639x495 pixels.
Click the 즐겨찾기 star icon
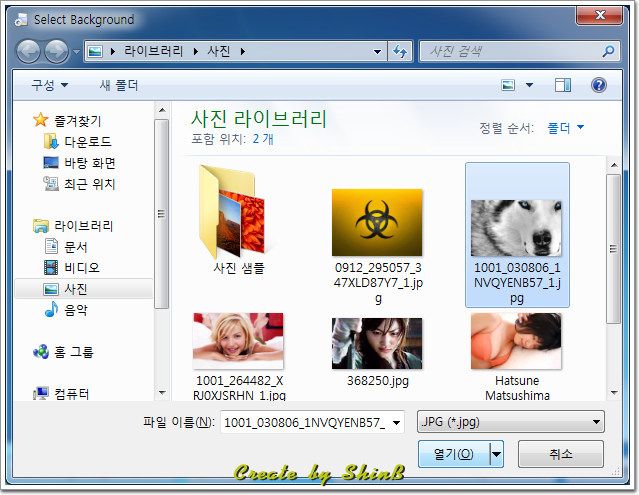[41, 120]
